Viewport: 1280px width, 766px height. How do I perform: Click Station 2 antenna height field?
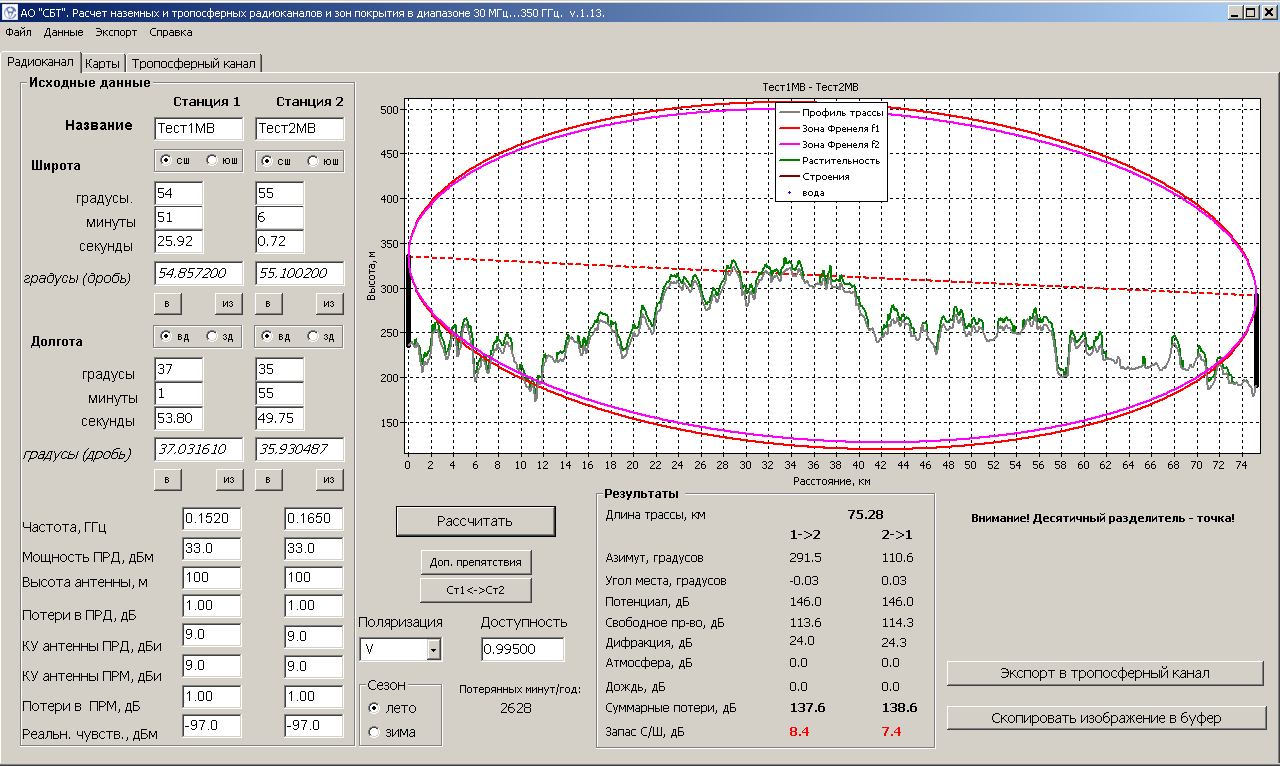pyautogui.click(x=314, y=577)
